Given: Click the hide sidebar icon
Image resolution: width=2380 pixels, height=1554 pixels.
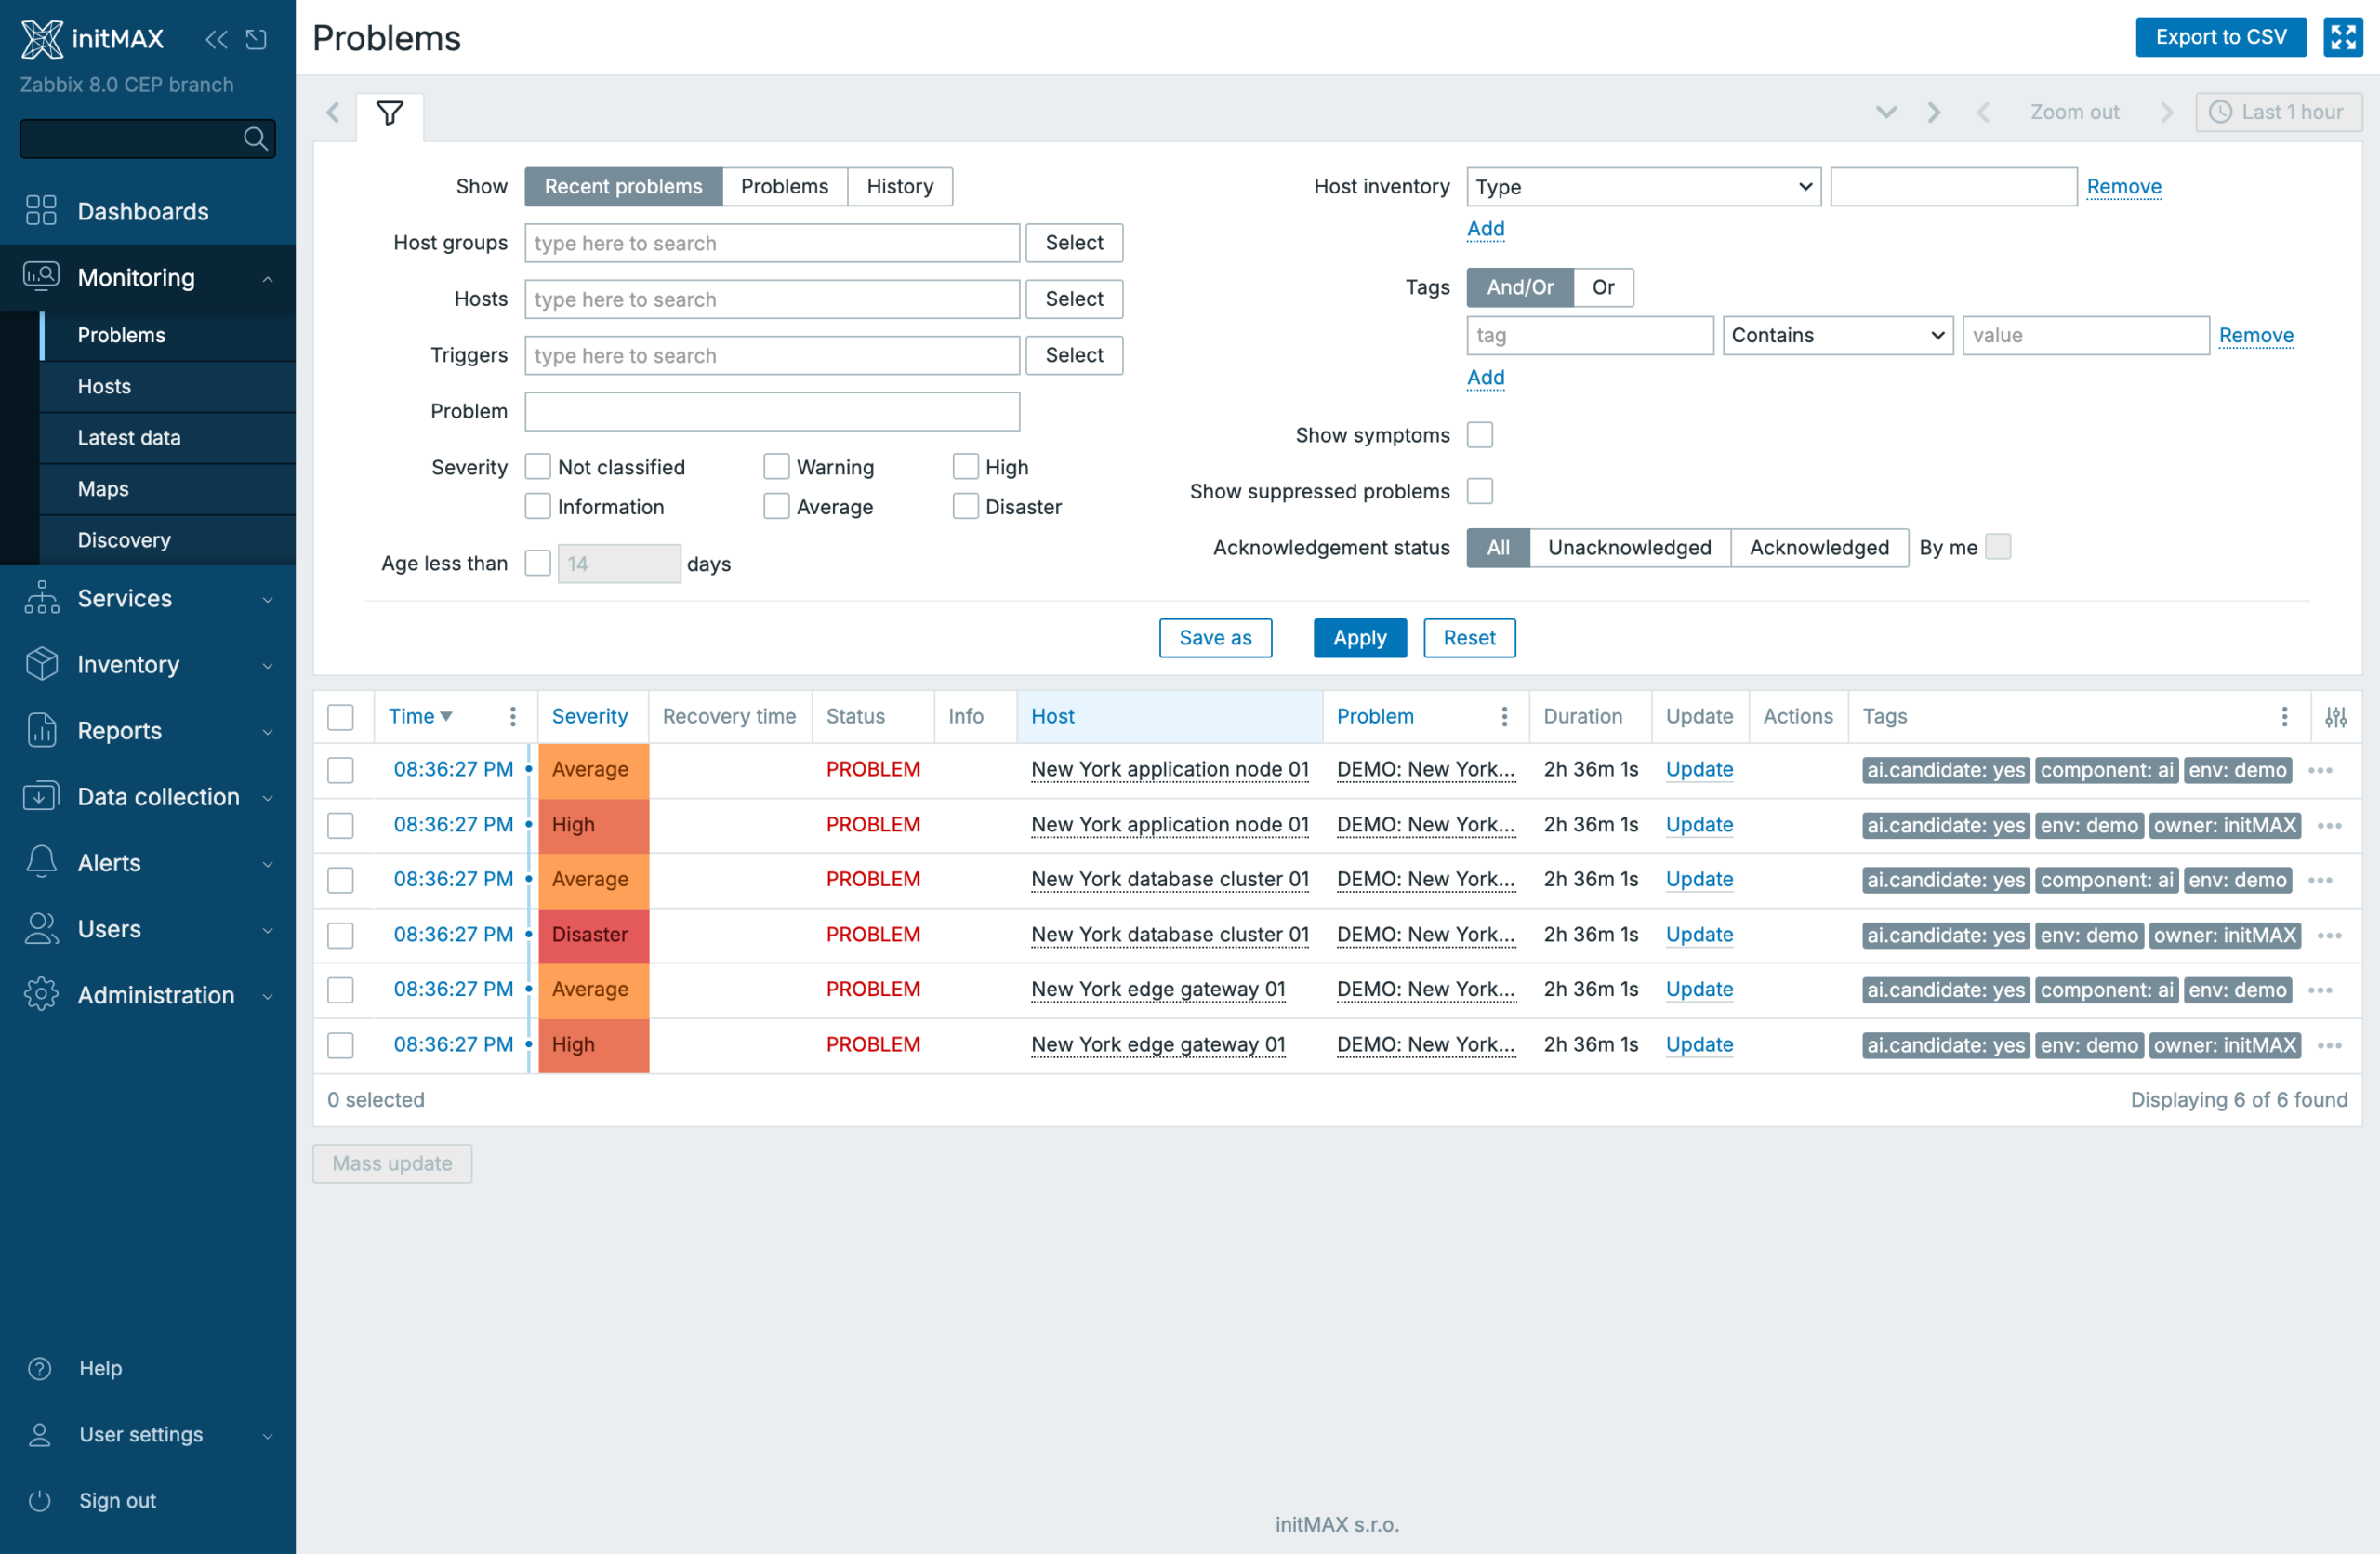Looking at the screenshot, I should click(256, 39).
